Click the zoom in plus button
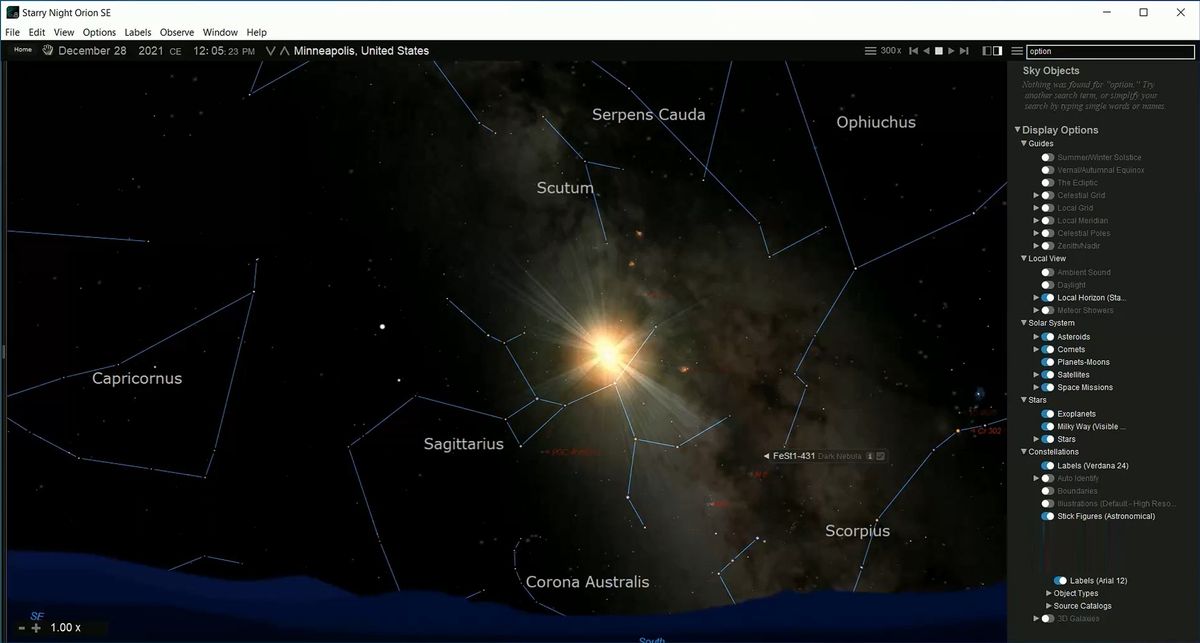The height and width of the screenshot is (643, 1200). (x=36, y=628)
